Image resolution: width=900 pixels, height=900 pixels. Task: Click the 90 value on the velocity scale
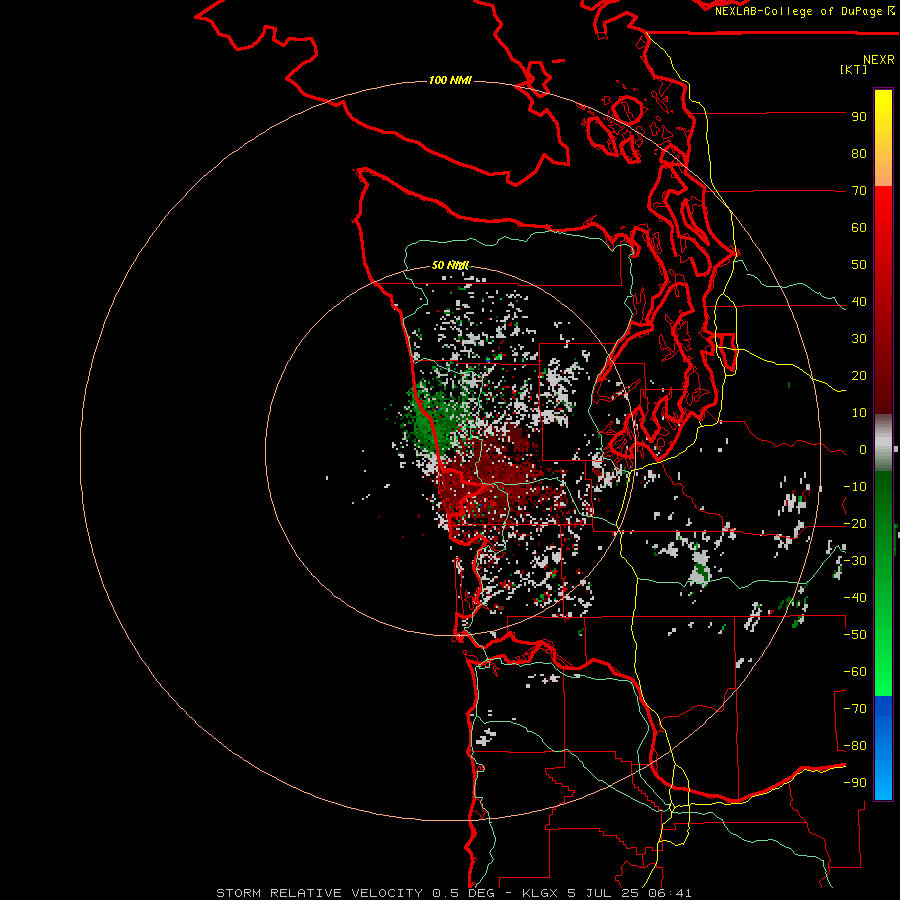coord(859,117)
